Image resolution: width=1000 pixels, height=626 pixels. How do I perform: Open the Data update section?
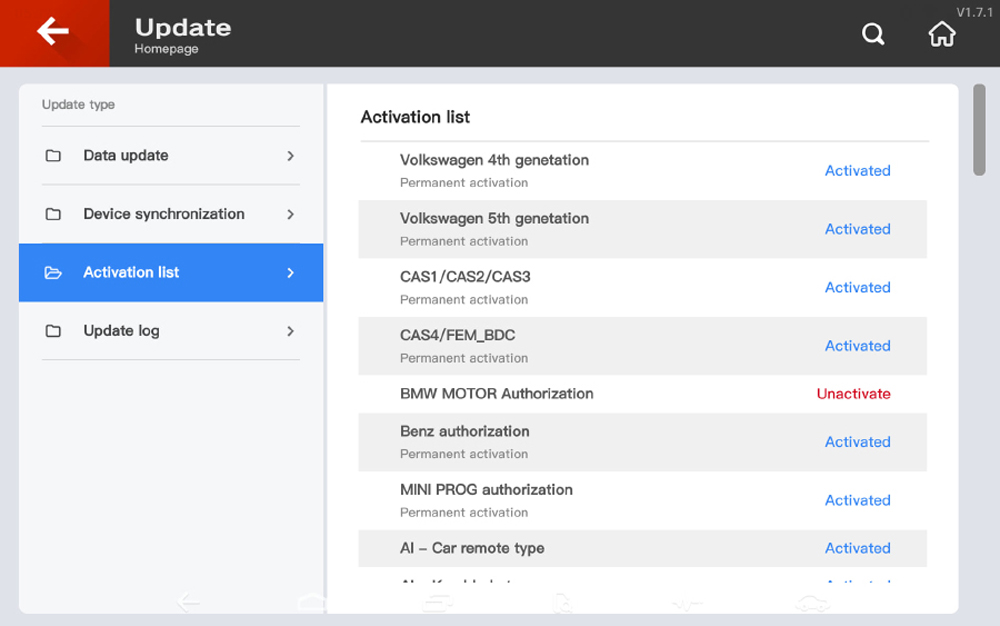tap(171, 156)
